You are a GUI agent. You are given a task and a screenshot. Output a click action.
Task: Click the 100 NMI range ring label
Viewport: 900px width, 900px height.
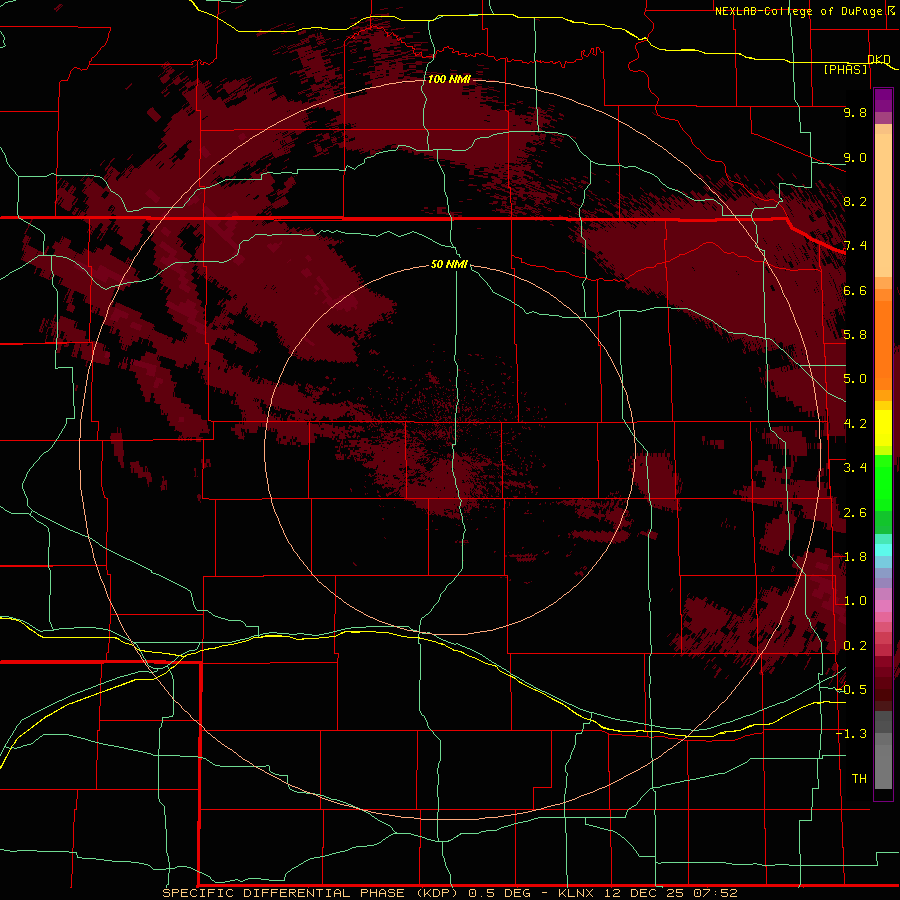click(x=449, y=79)
